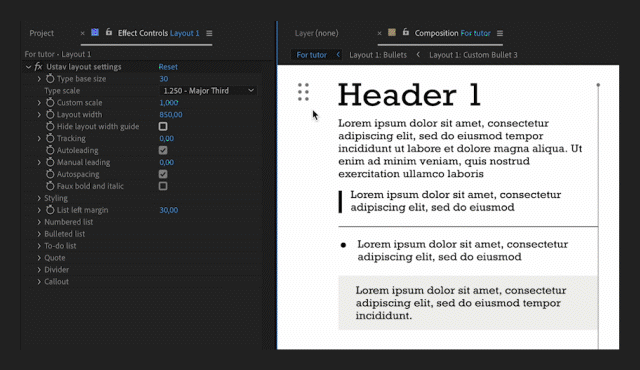
Task: Click the six-dot drag handle beside Header 1
Action: point(303,92)
